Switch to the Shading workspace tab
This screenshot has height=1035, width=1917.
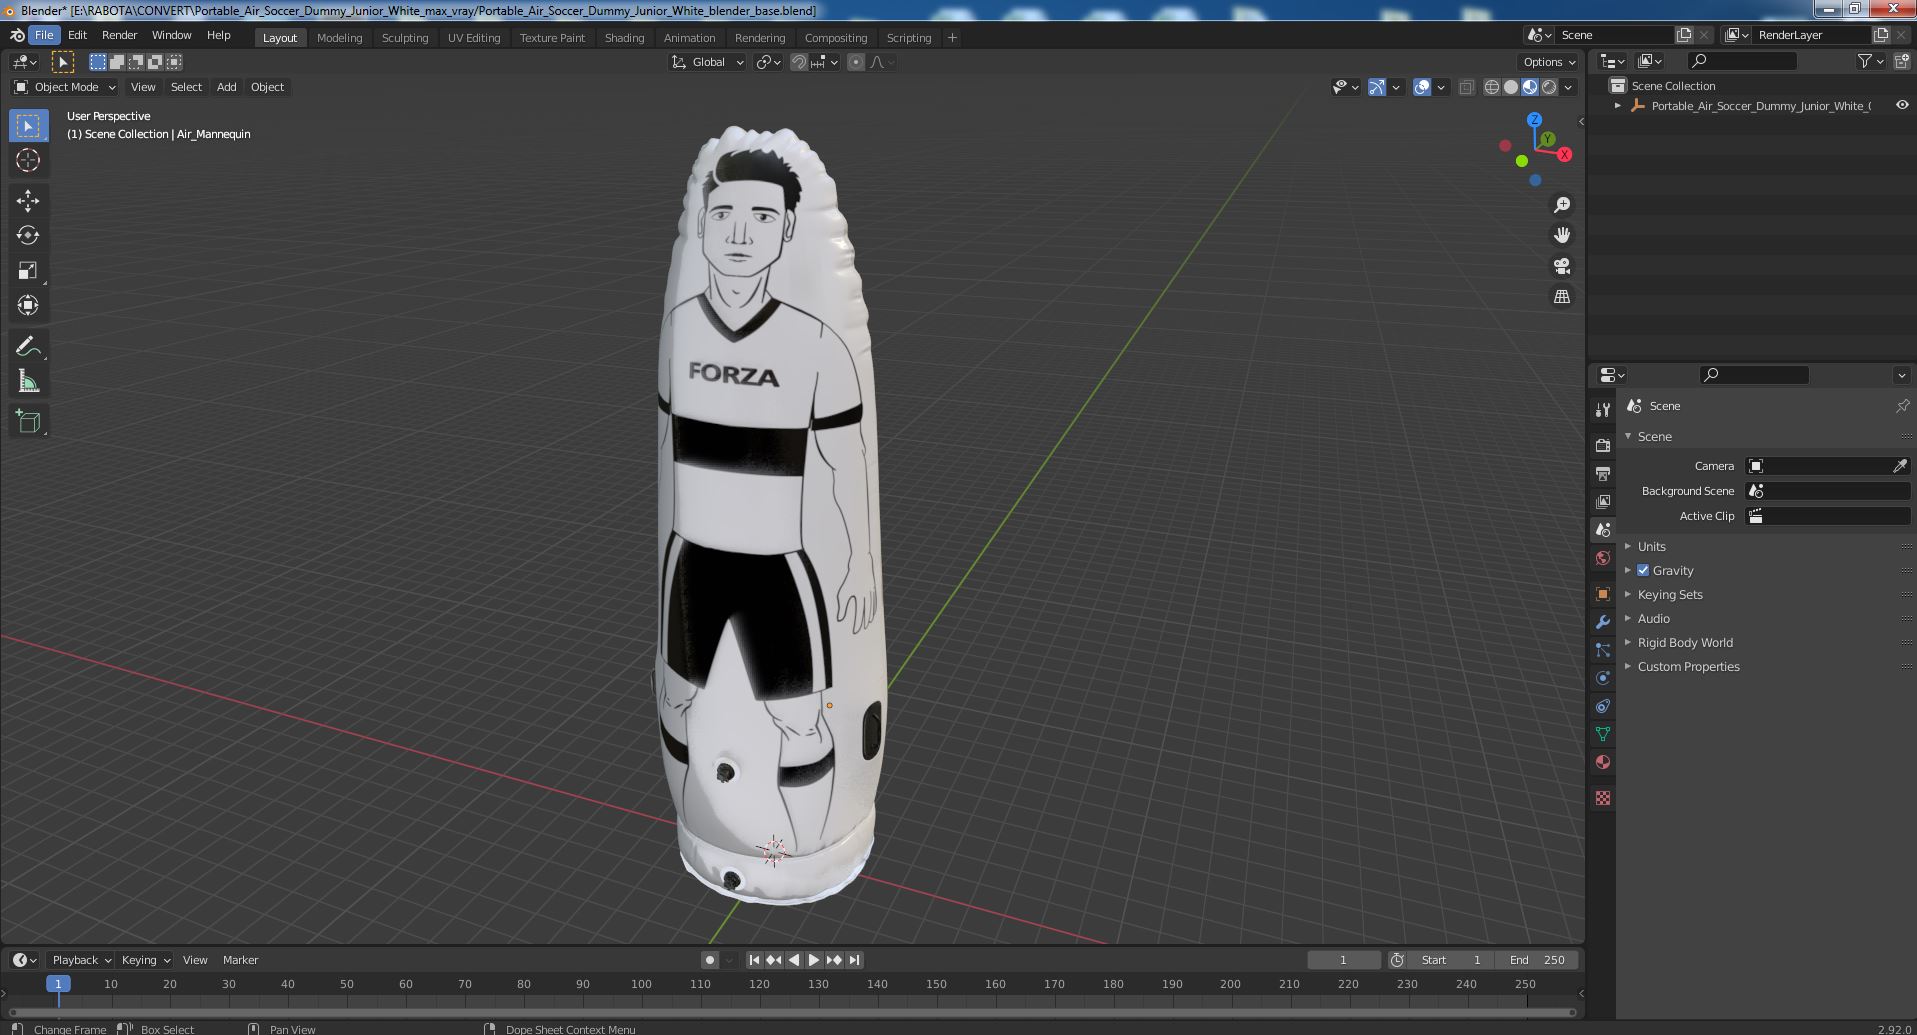(624, 38)
